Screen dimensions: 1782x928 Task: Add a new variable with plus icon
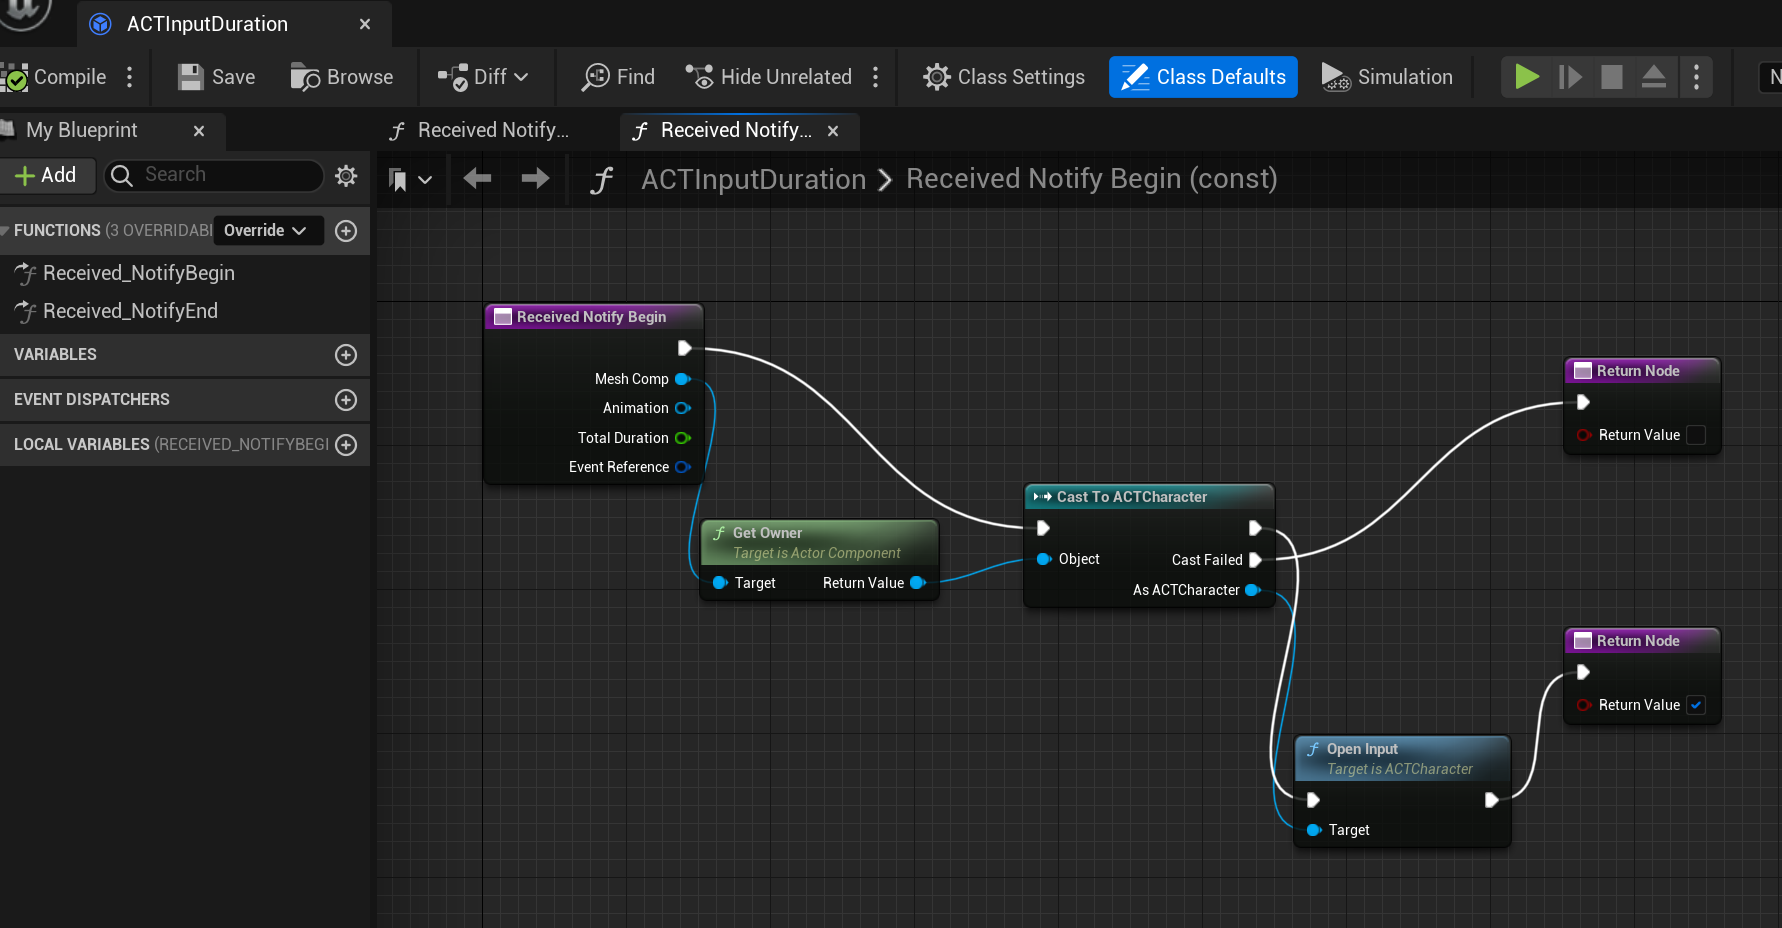(346, 355)
